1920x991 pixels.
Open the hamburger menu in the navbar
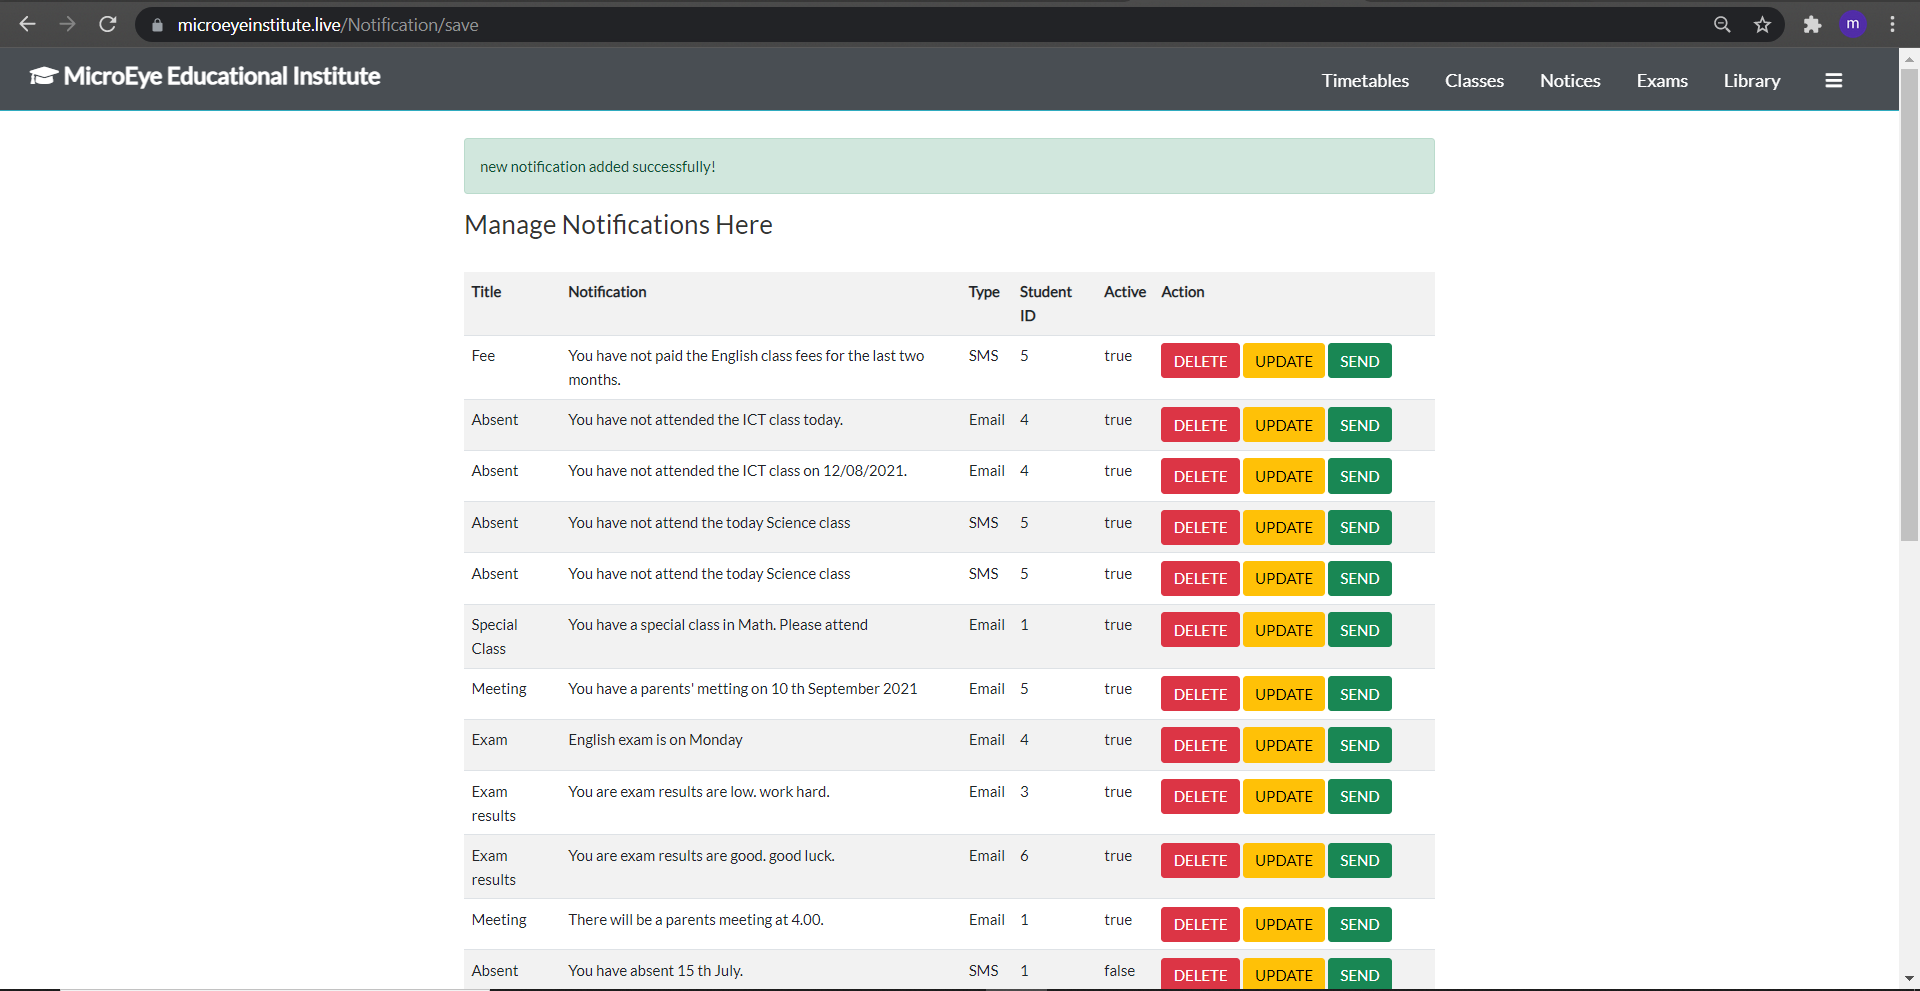1833,80
